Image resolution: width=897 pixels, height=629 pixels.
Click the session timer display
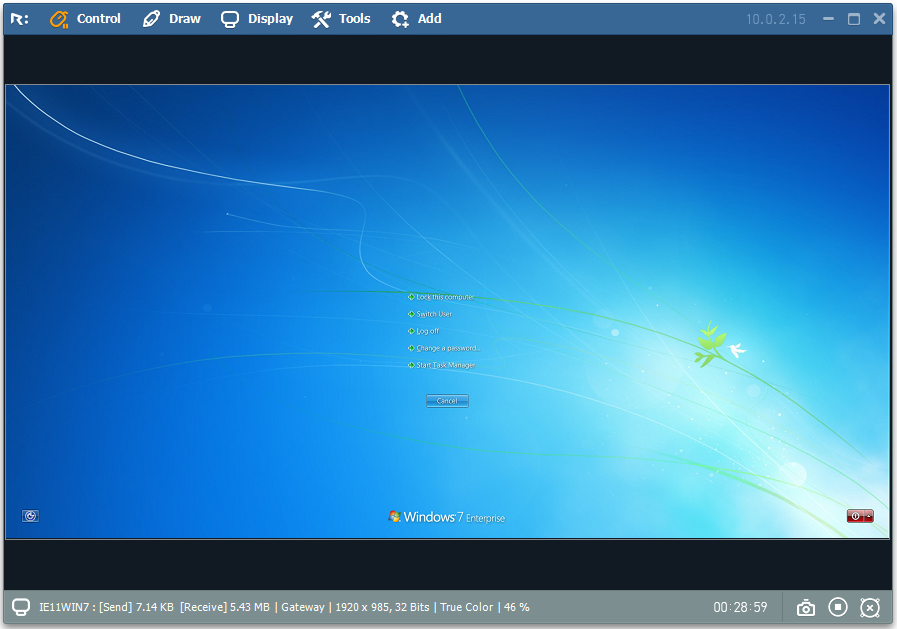[740, 607]
